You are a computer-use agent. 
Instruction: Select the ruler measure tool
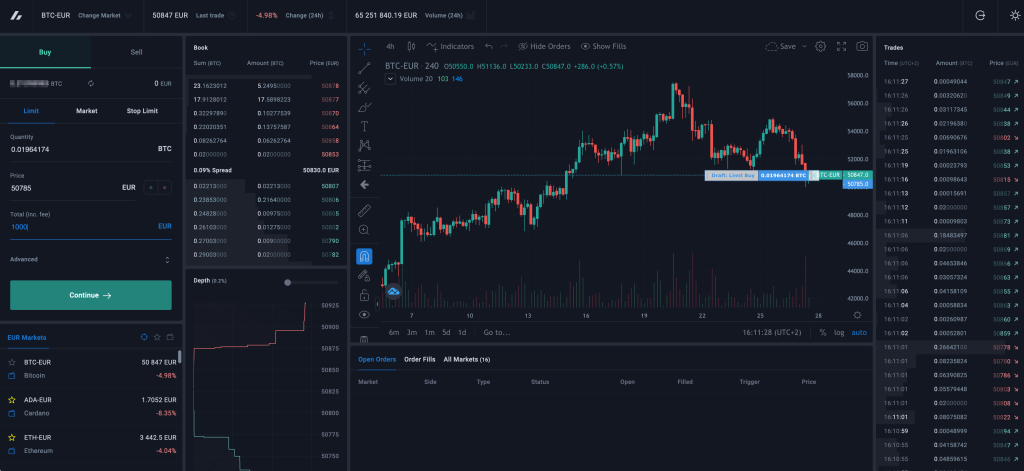click(364, 210)
